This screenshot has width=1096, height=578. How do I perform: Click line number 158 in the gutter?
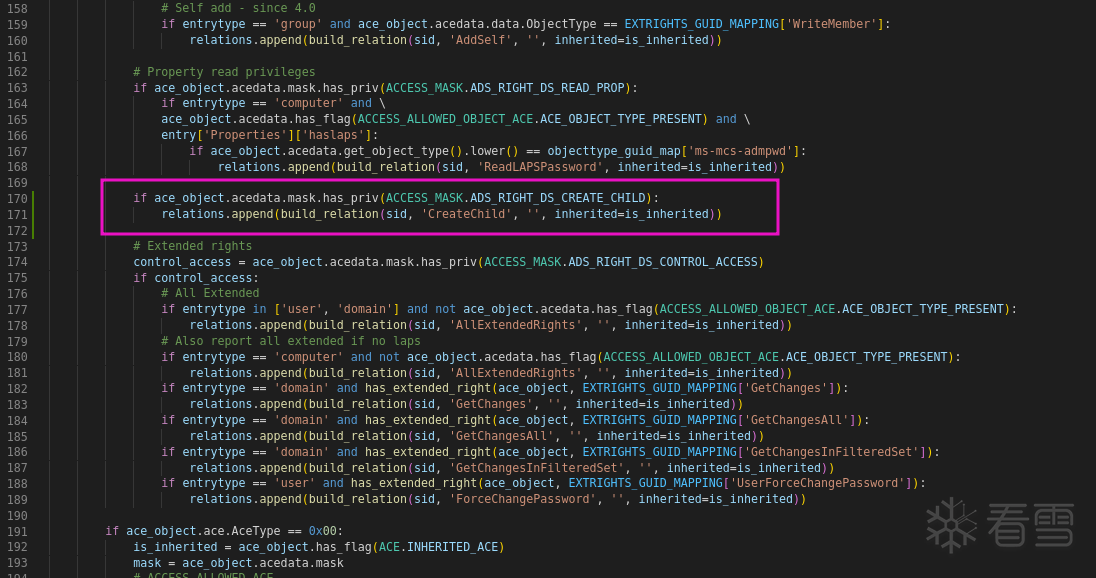(x=17, y=8)
